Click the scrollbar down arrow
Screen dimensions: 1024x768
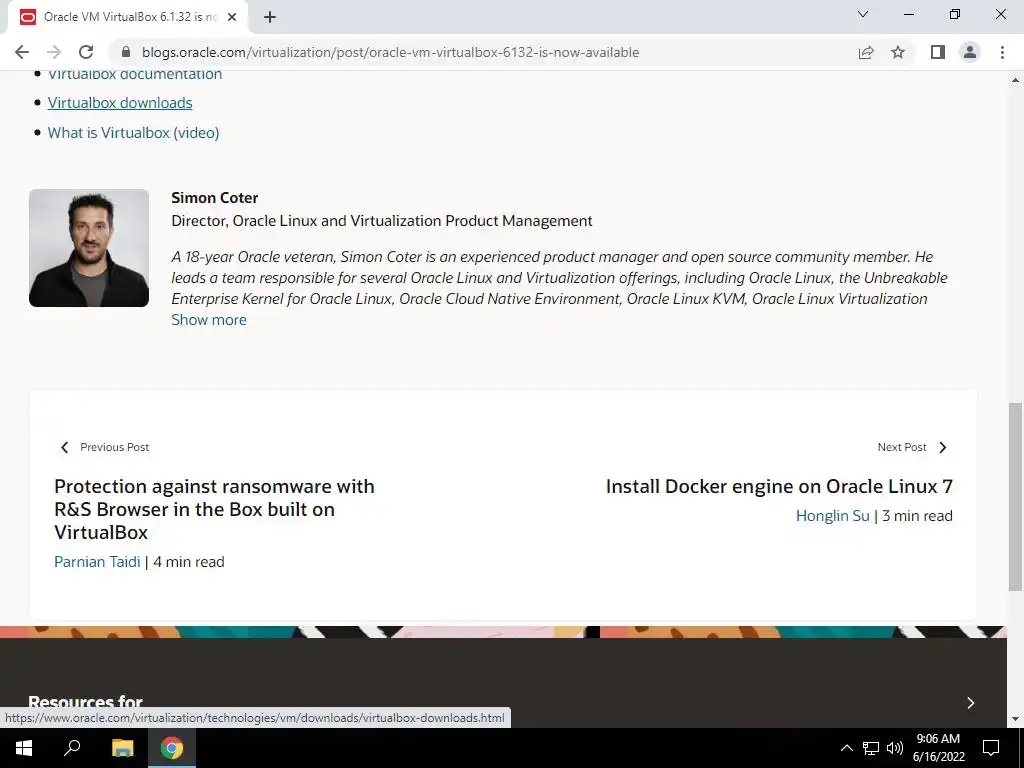click(x=1016, y=719)
